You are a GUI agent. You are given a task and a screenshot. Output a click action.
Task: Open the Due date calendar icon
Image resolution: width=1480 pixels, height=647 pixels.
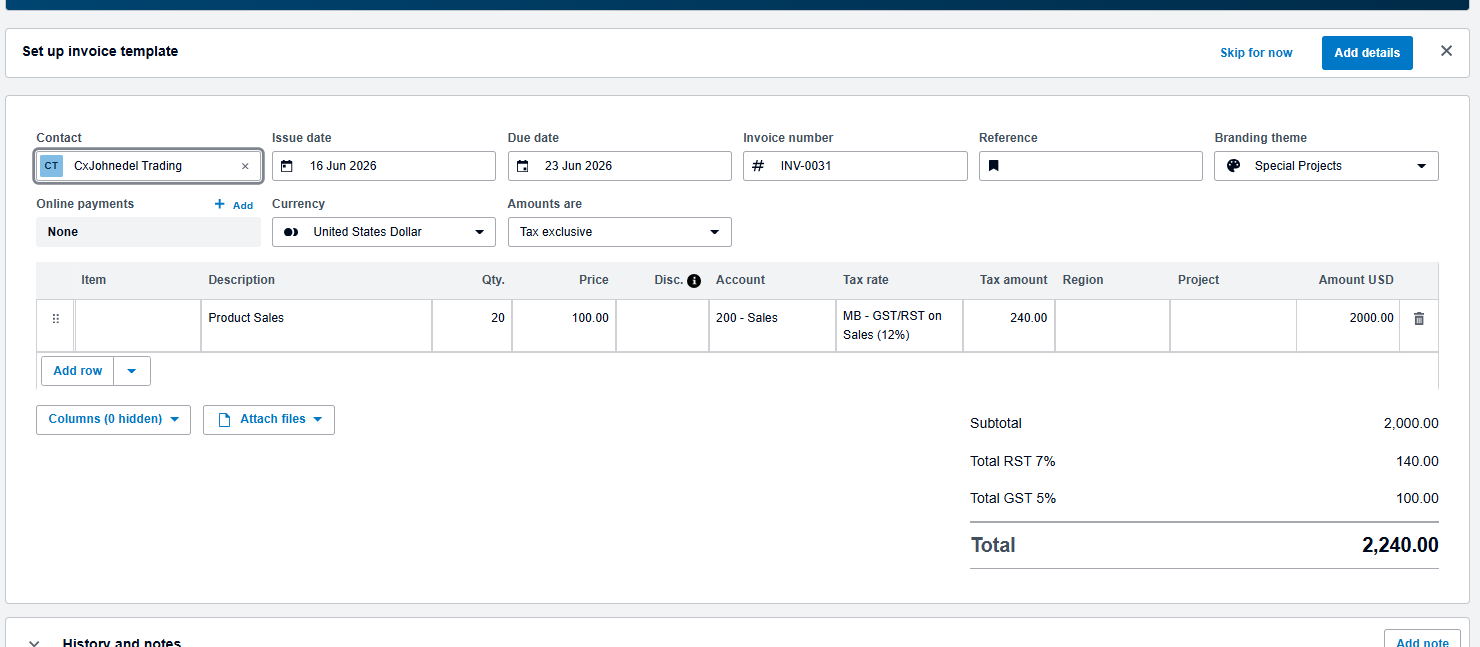523,166
